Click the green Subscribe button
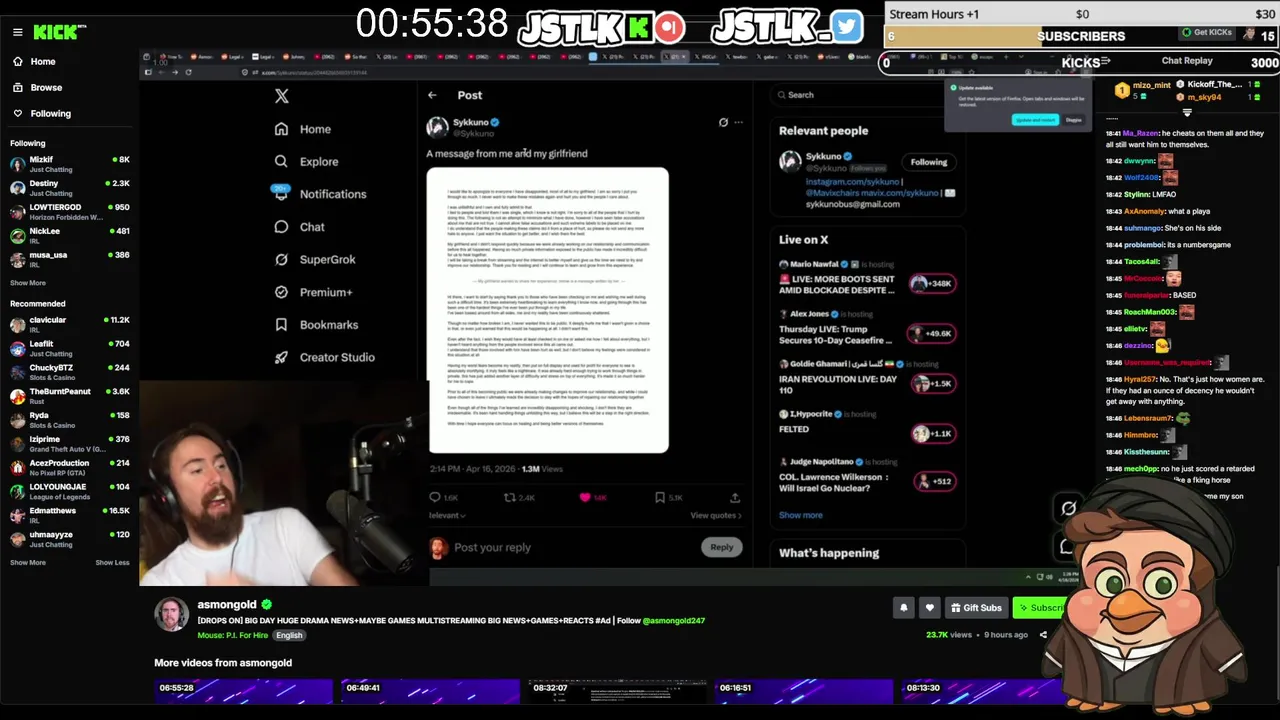1280x720 pixels. [x=1041, y=607]
